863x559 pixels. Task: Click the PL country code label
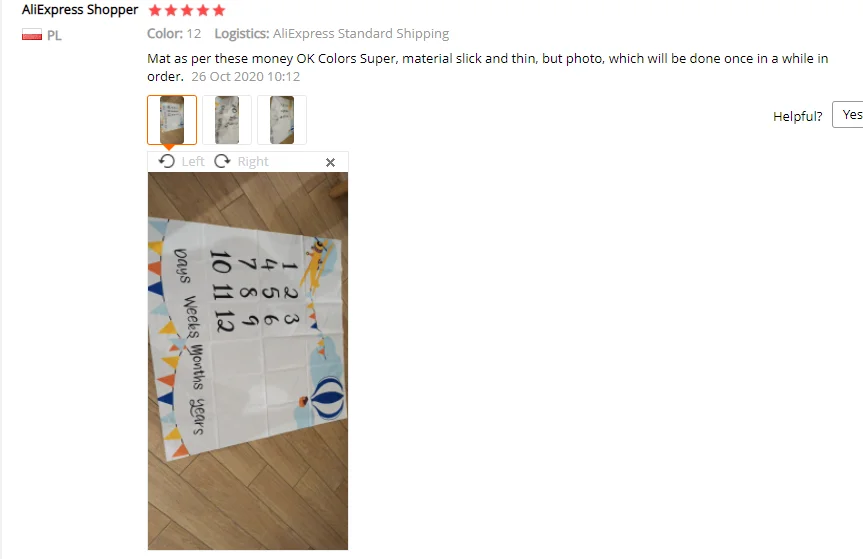[x=54, y=36]
